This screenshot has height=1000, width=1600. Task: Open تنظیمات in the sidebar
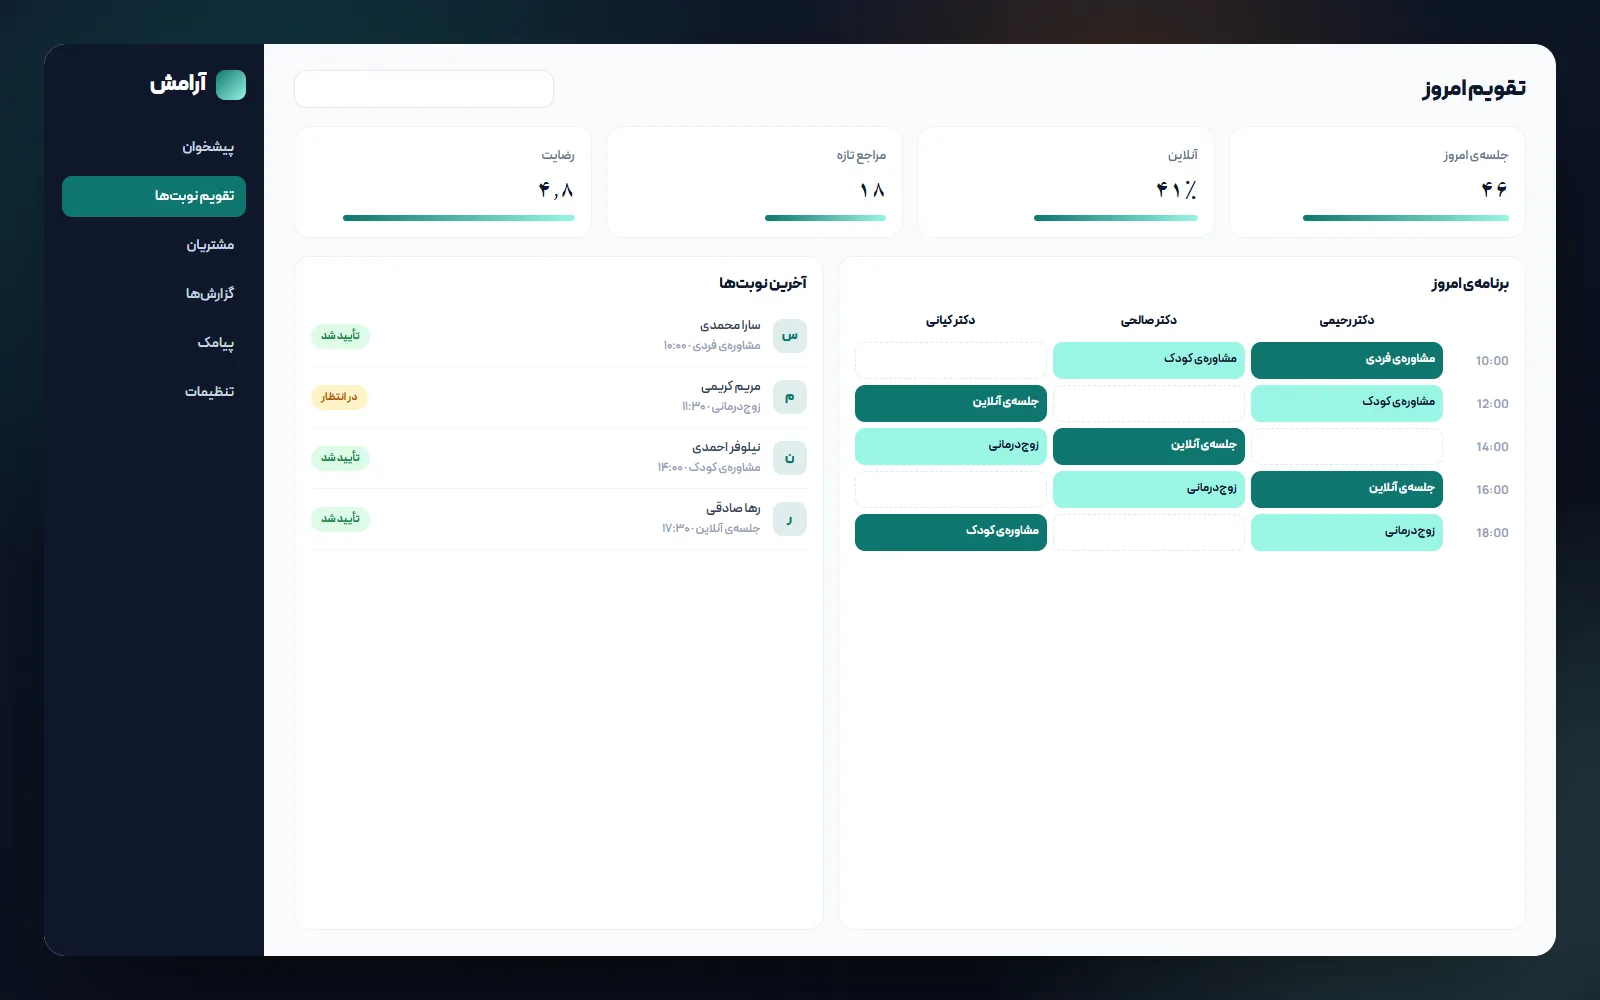(154, 392)
